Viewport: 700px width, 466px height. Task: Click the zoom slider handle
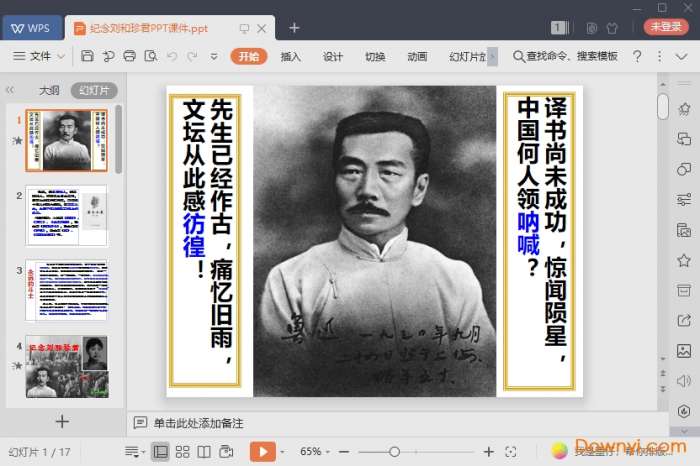(x=395, y=452)
